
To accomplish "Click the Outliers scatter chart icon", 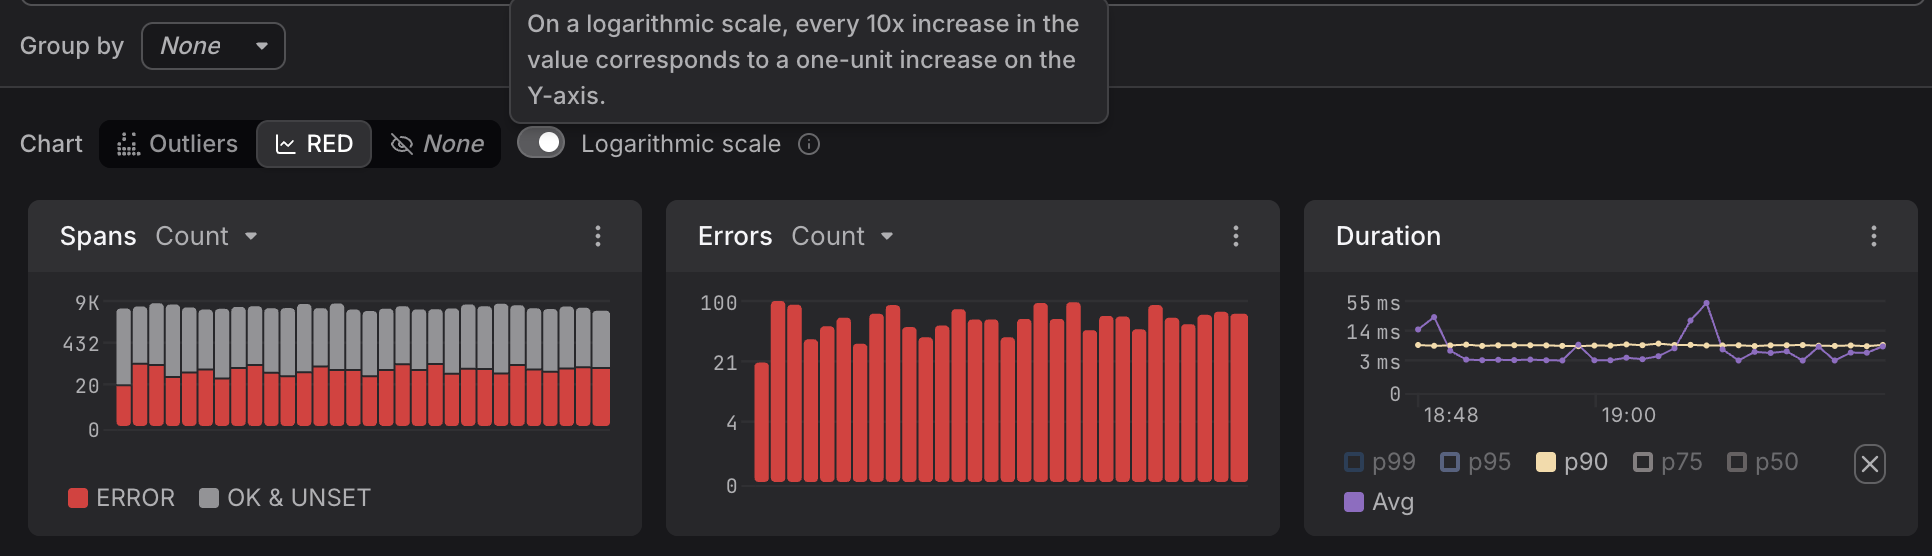I will click(128, 145).
